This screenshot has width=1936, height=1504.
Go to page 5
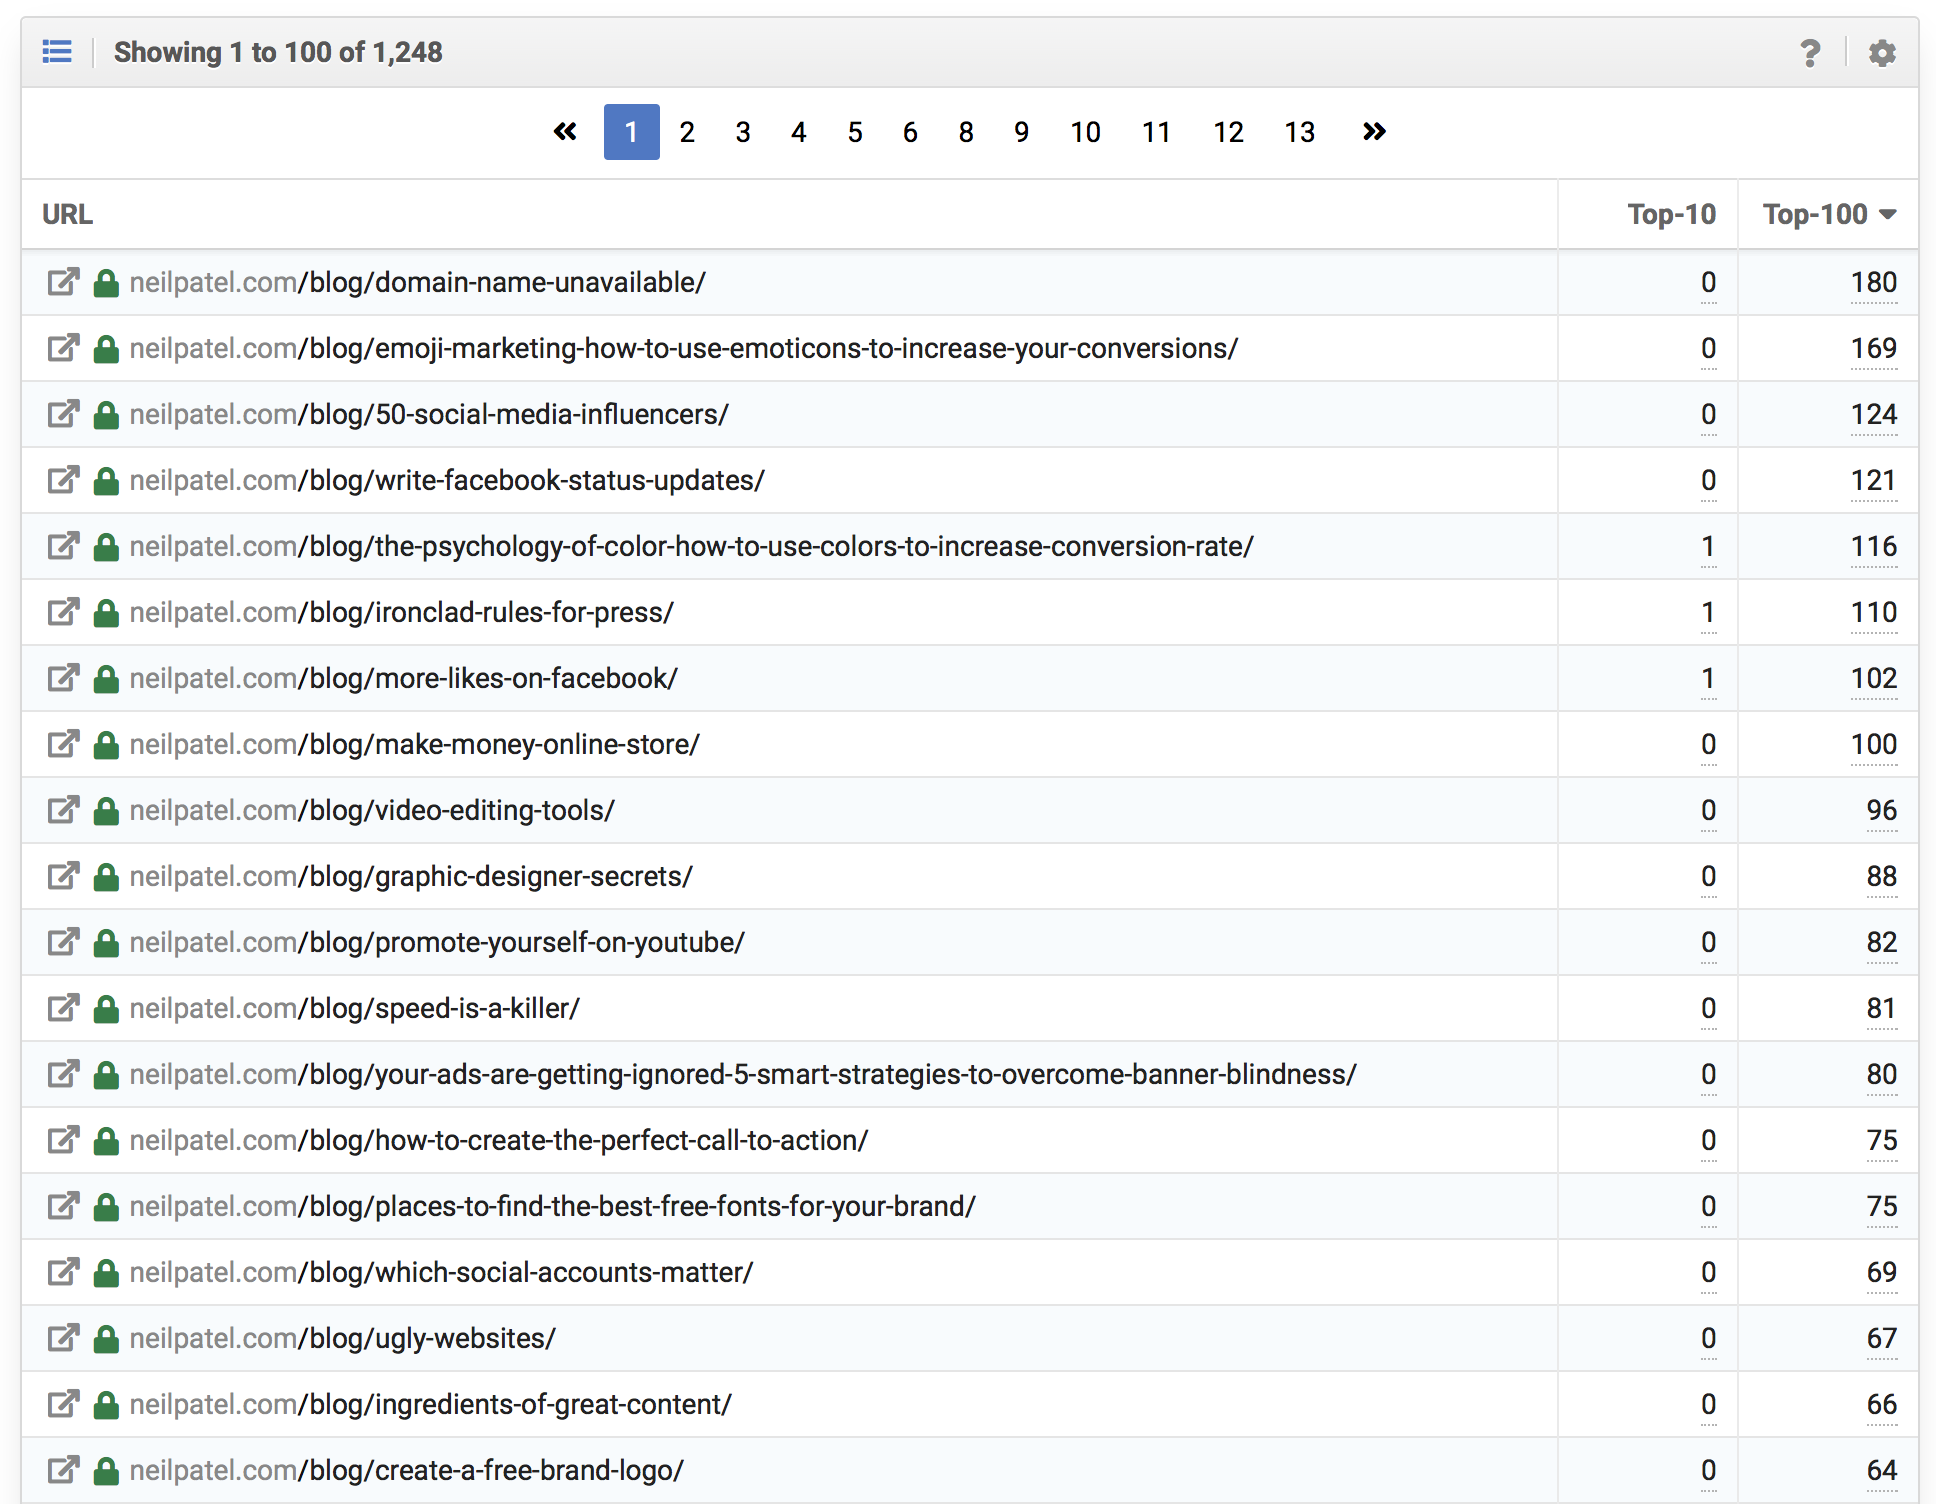pyautogui.click(x=855, y=132)
